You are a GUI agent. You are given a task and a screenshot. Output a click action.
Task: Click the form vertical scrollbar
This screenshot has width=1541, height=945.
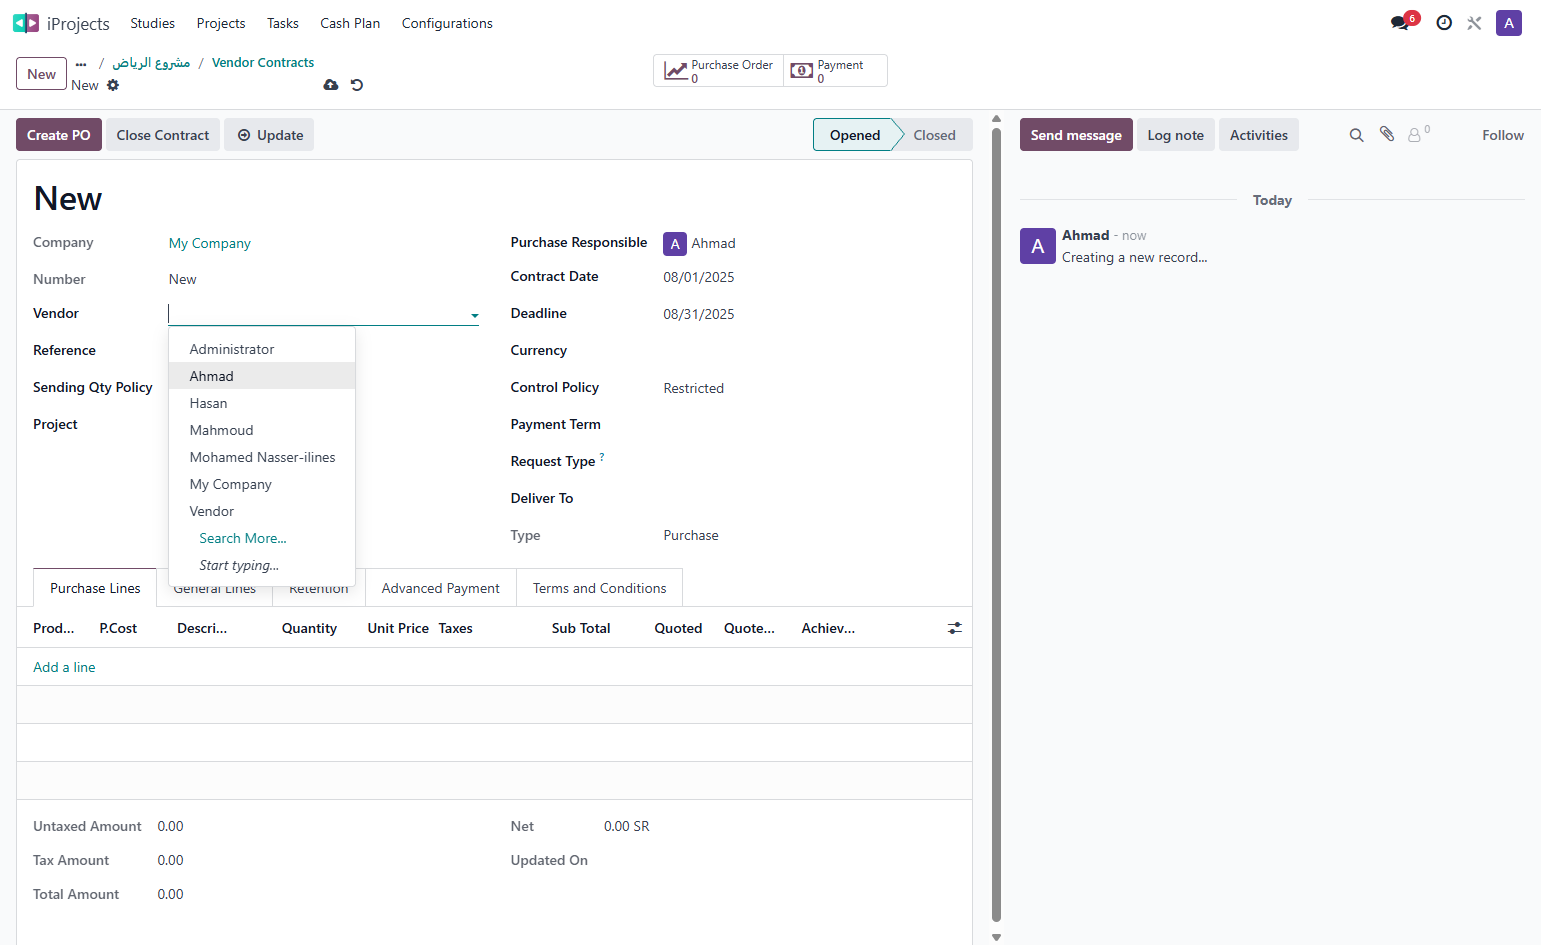coord(996,524)
